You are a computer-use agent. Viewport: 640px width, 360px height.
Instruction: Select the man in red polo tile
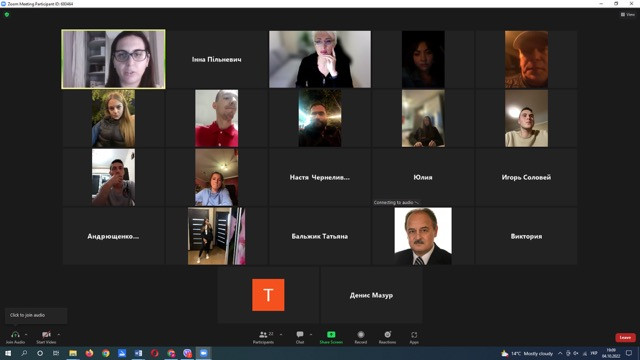tap(217, 118)
